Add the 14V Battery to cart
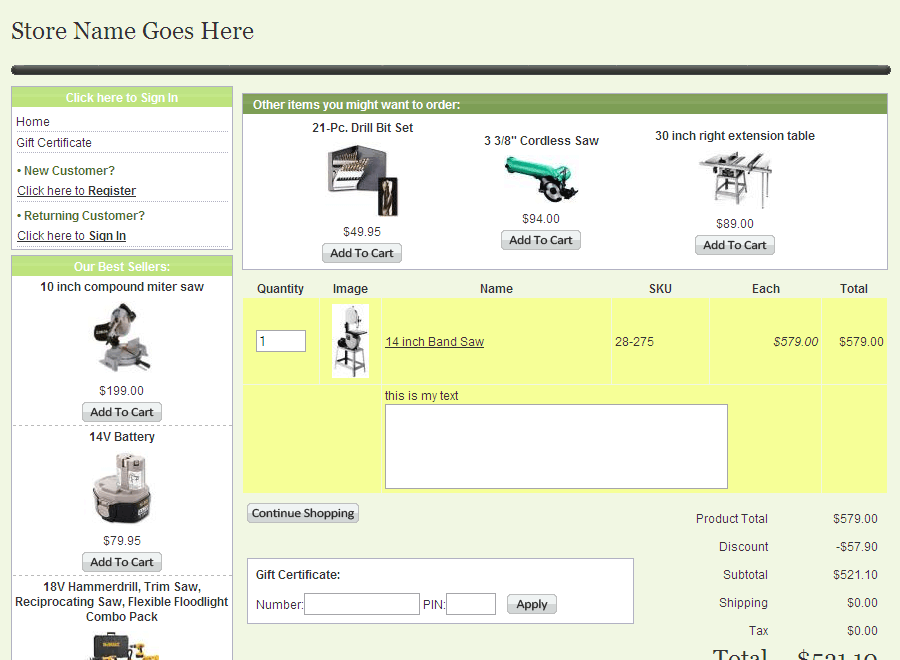 (x=122, y=562)
